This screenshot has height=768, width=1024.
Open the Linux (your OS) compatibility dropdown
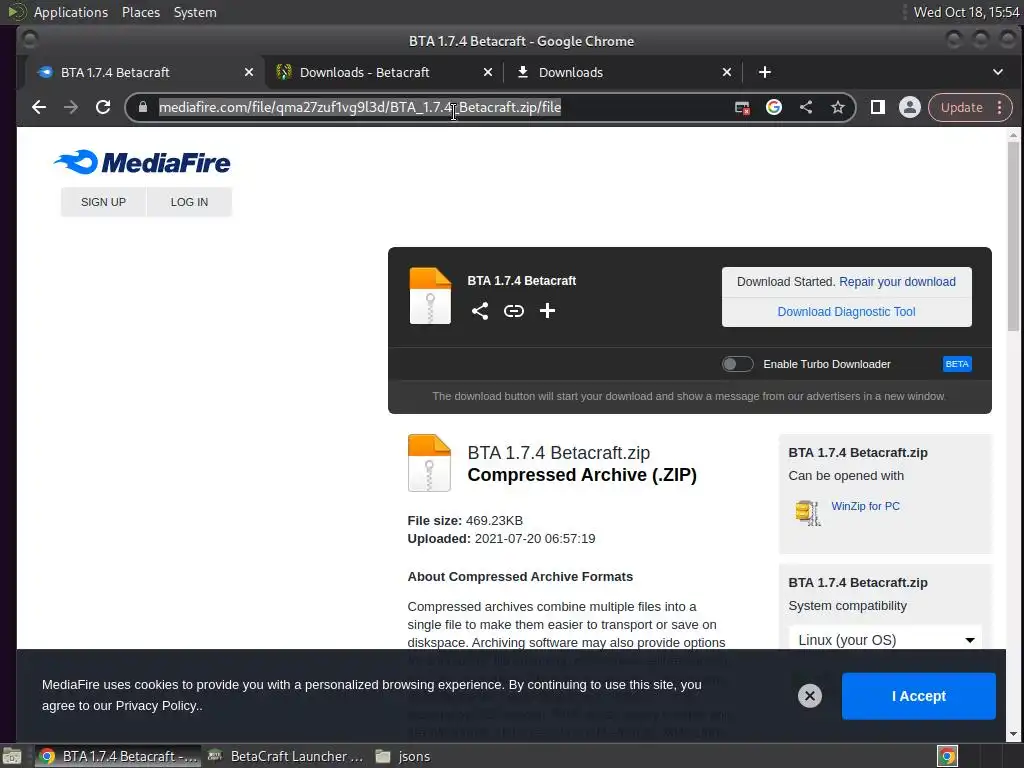coord(885,640)
